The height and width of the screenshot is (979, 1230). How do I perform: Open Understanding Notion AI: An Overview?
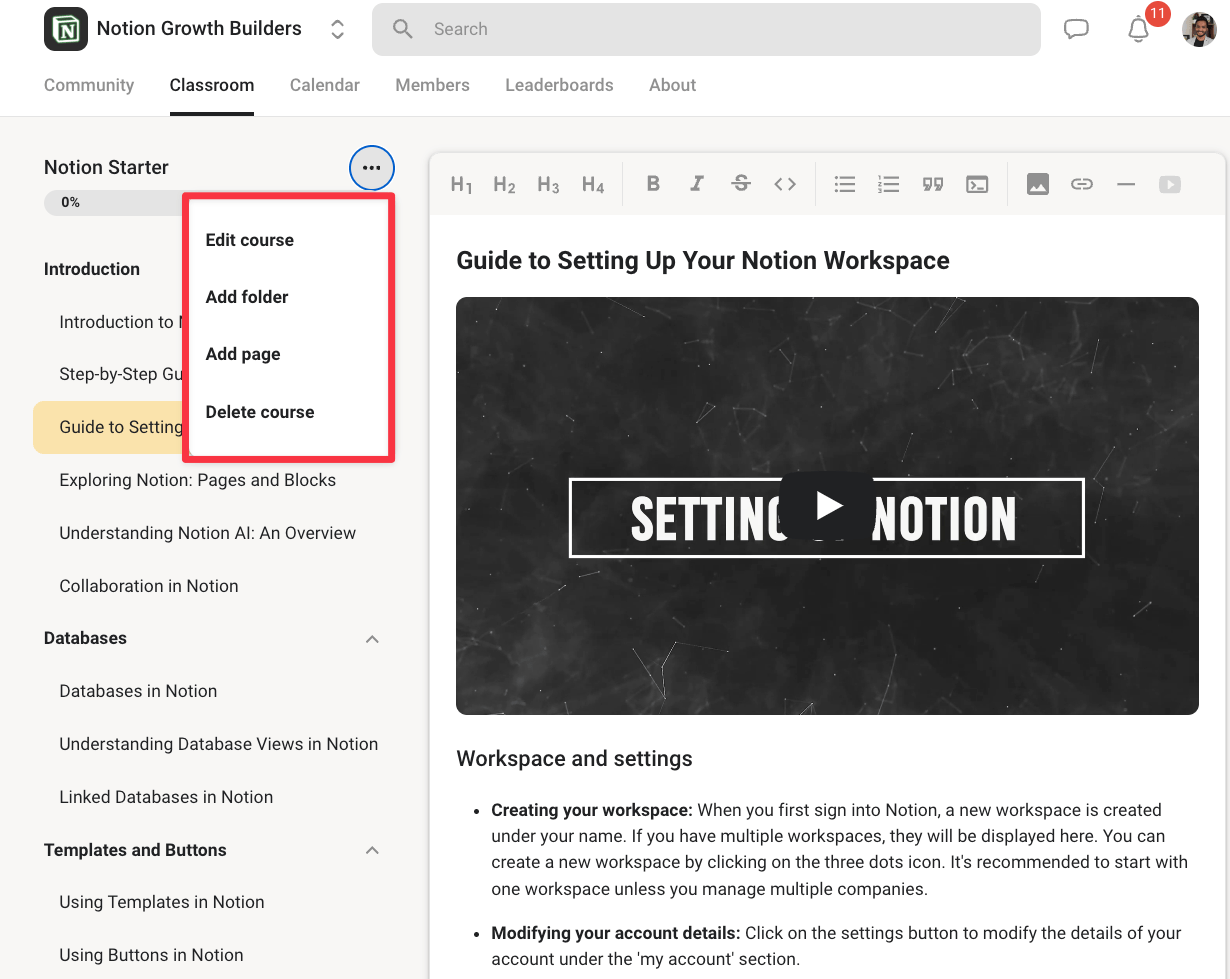(208, 533)
